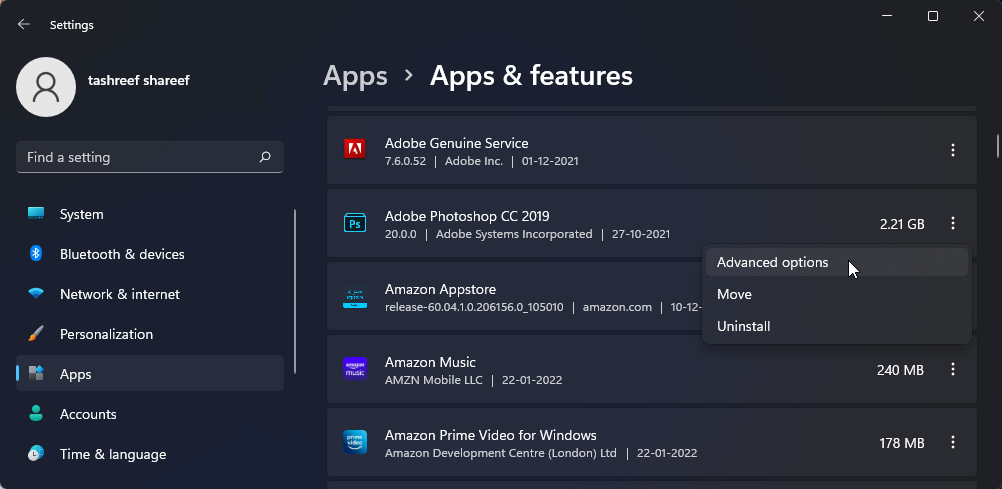Click Adobe Systems Incorporated publisher text
1002x489 pixels.
pyautogui.click(x=514, y=235)
